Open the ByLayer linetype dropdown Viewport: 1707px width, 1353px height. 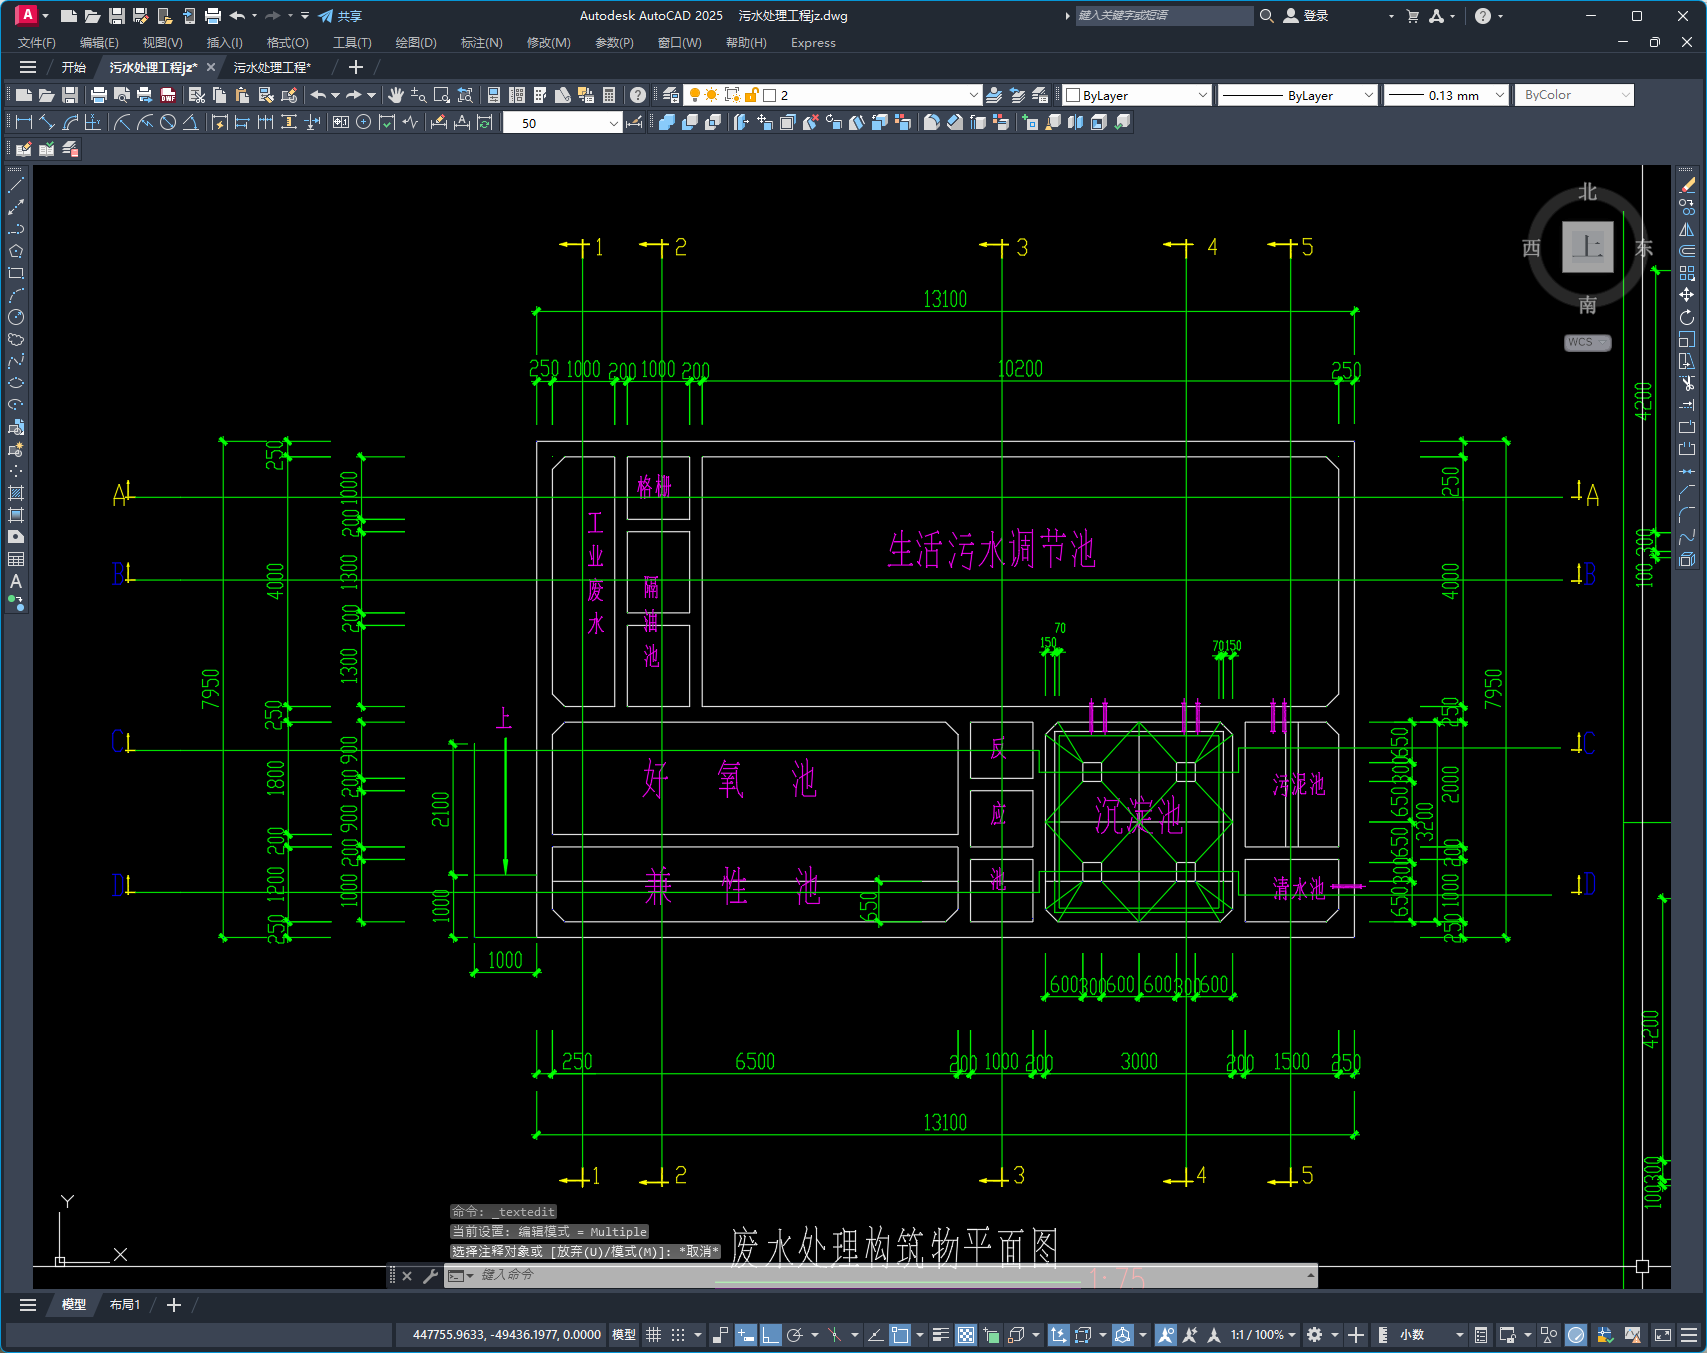pyautogui.click(x=1299, y=95)
